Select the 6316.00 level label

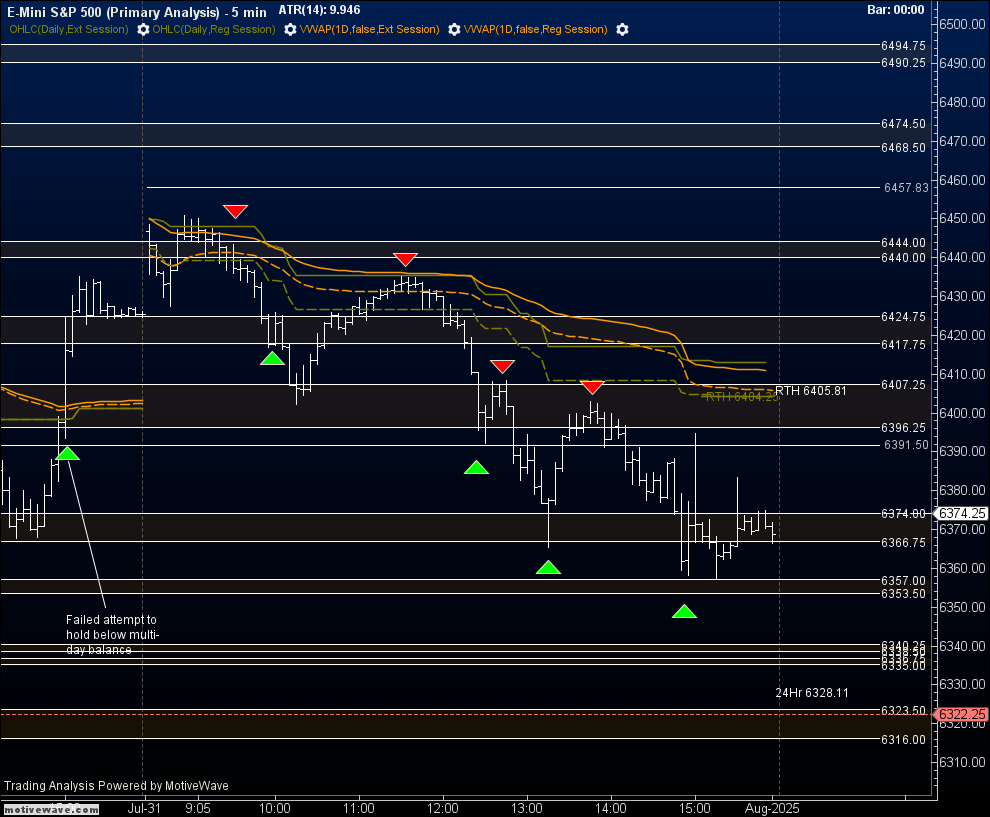[x=903, y=739]
